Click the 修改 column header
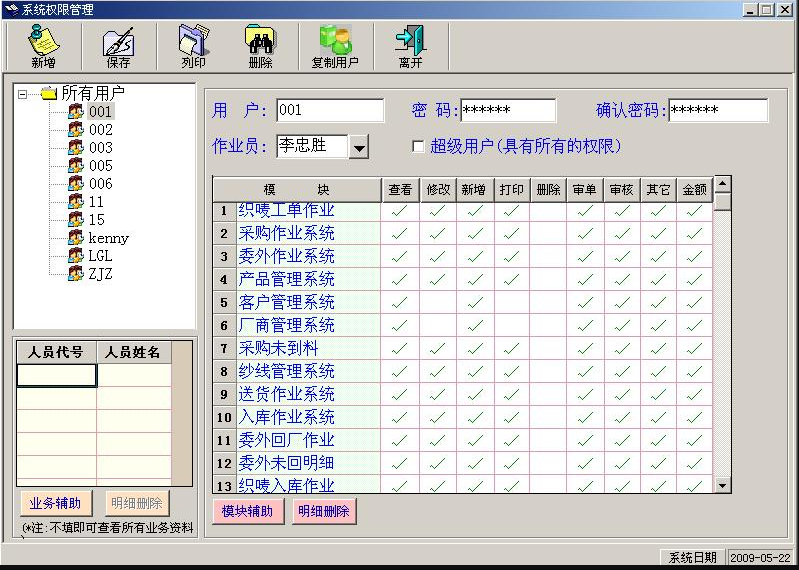This screenshot has height=570, width=799. point(438,190)
